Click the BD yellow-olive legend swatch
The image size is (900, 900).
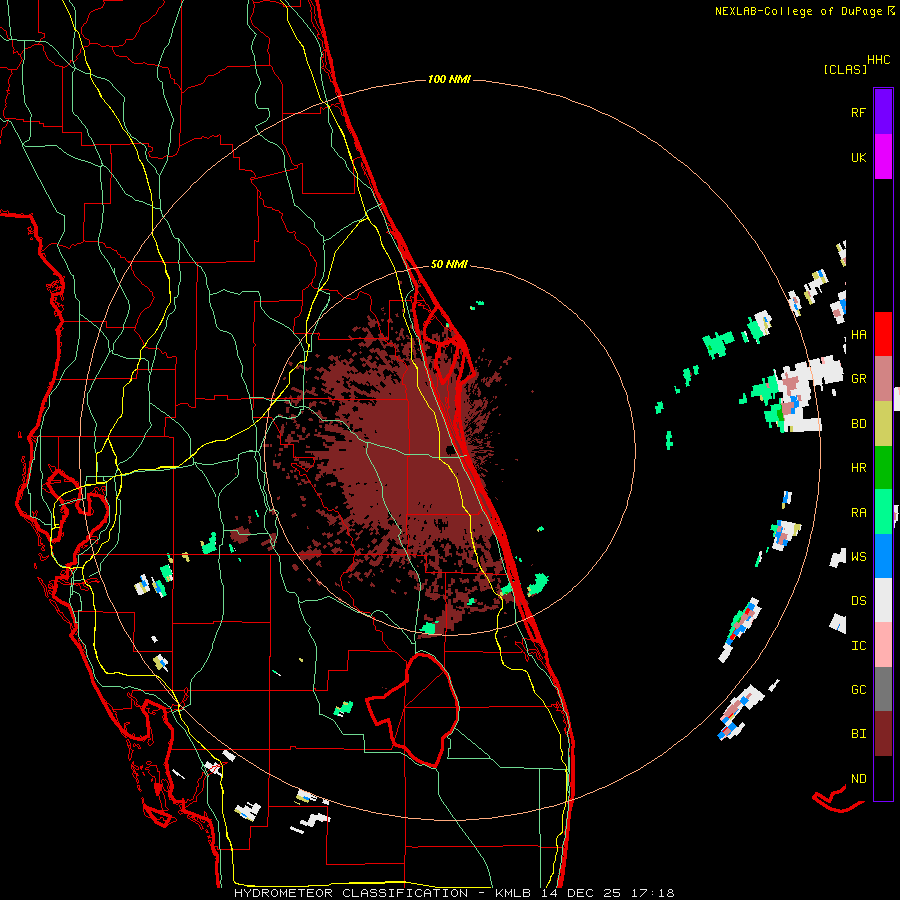(x=883, y=424)
